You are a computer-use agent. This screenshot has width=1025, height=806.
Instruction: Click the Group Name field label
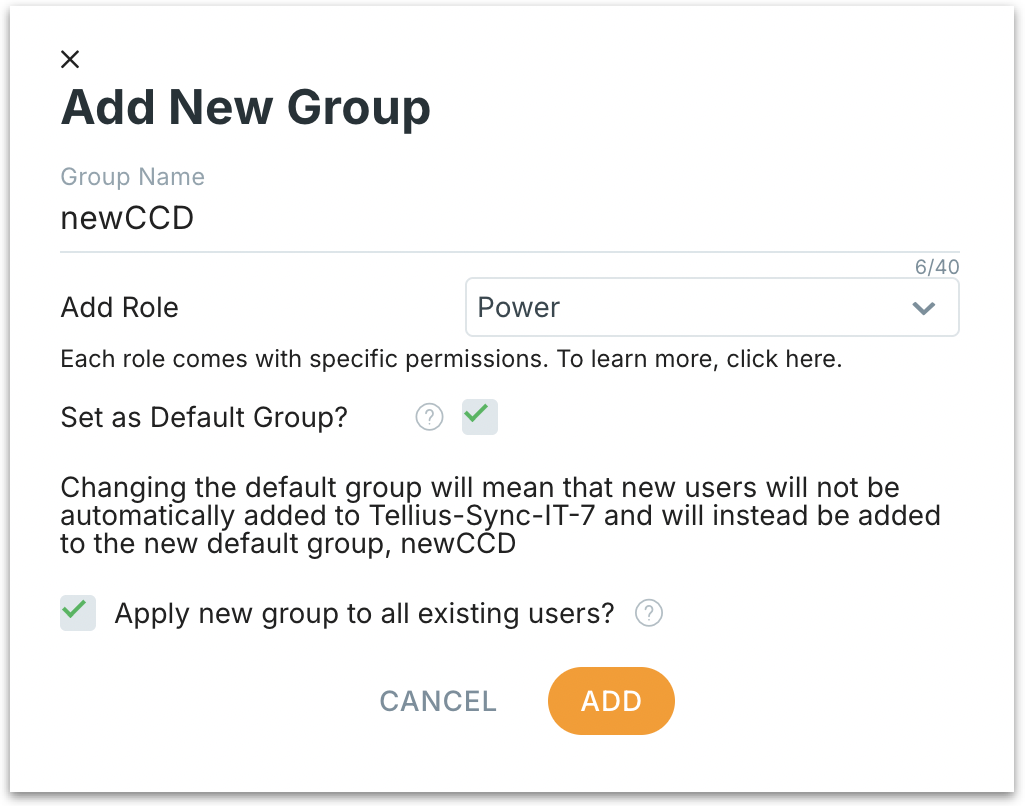coord(133,177)
